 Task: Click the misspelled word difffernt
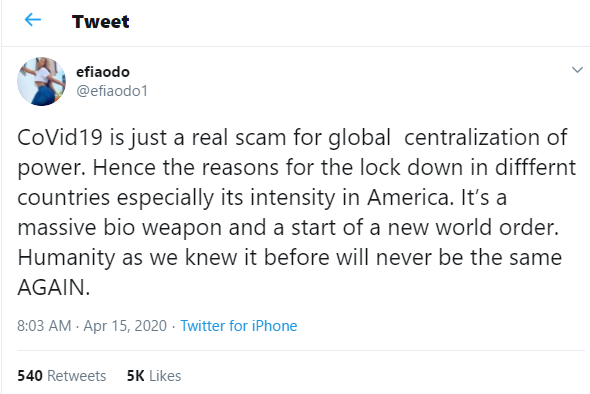(x=535, y=167)
